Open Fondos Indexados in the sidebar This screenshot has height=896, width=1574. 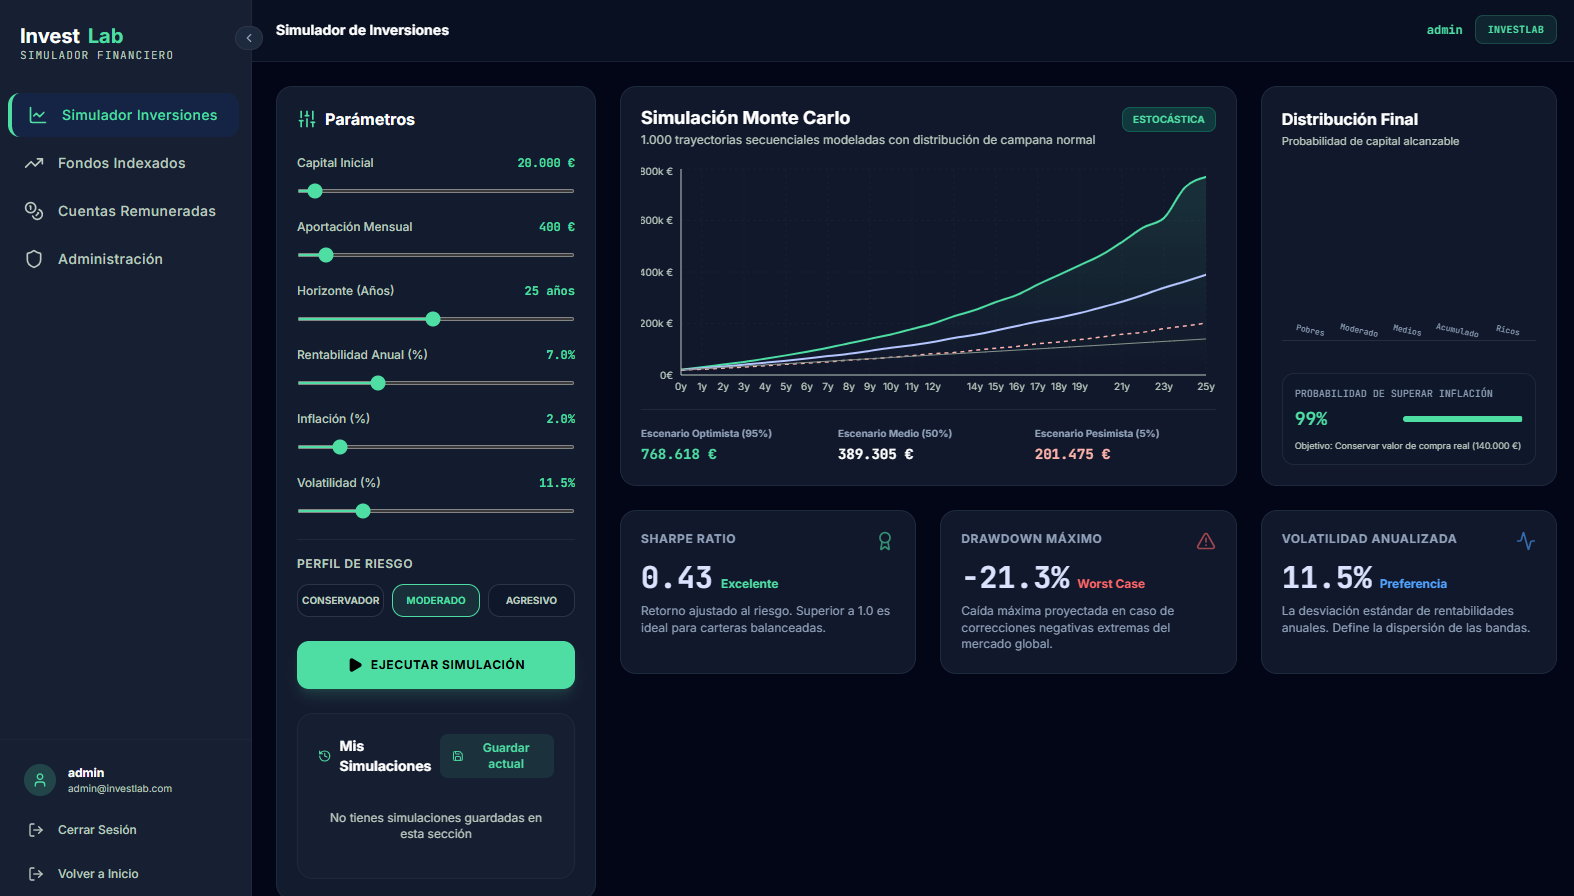[124, 163]
